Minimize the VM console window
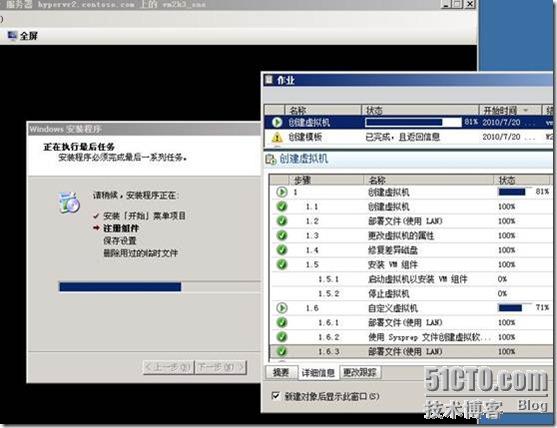 pyautogui.click(x=446, y=4)
